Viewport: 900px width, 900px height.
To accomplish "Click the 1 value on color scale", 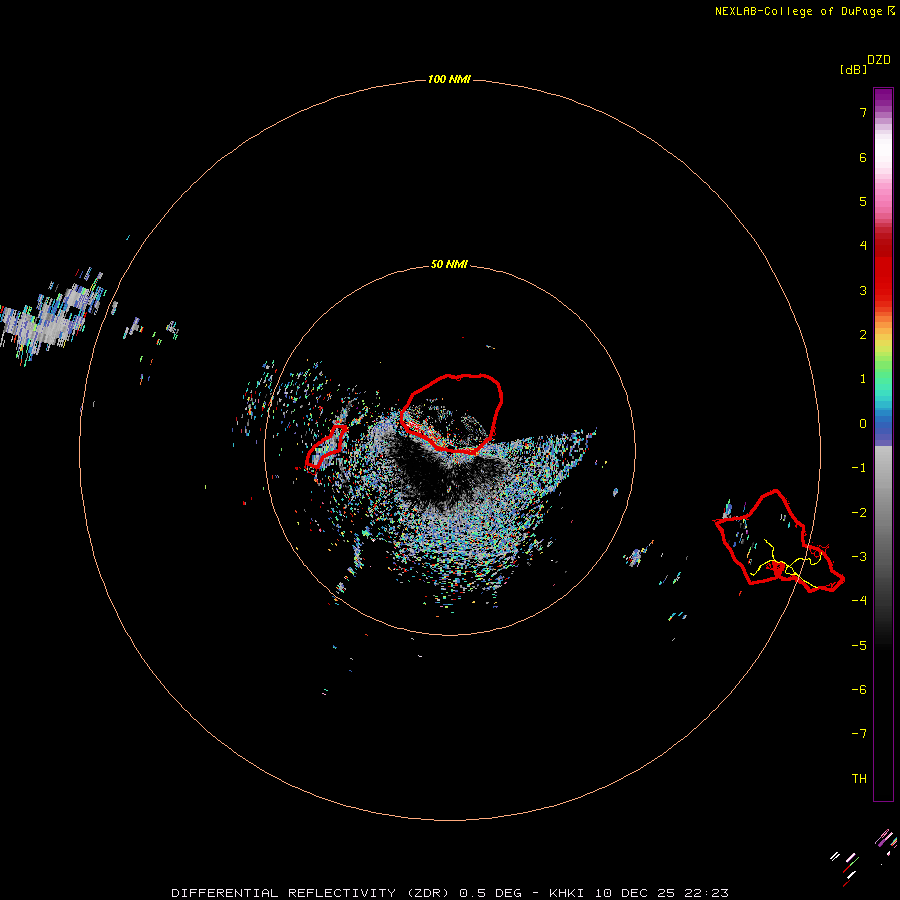I will [x=863, y=379].
